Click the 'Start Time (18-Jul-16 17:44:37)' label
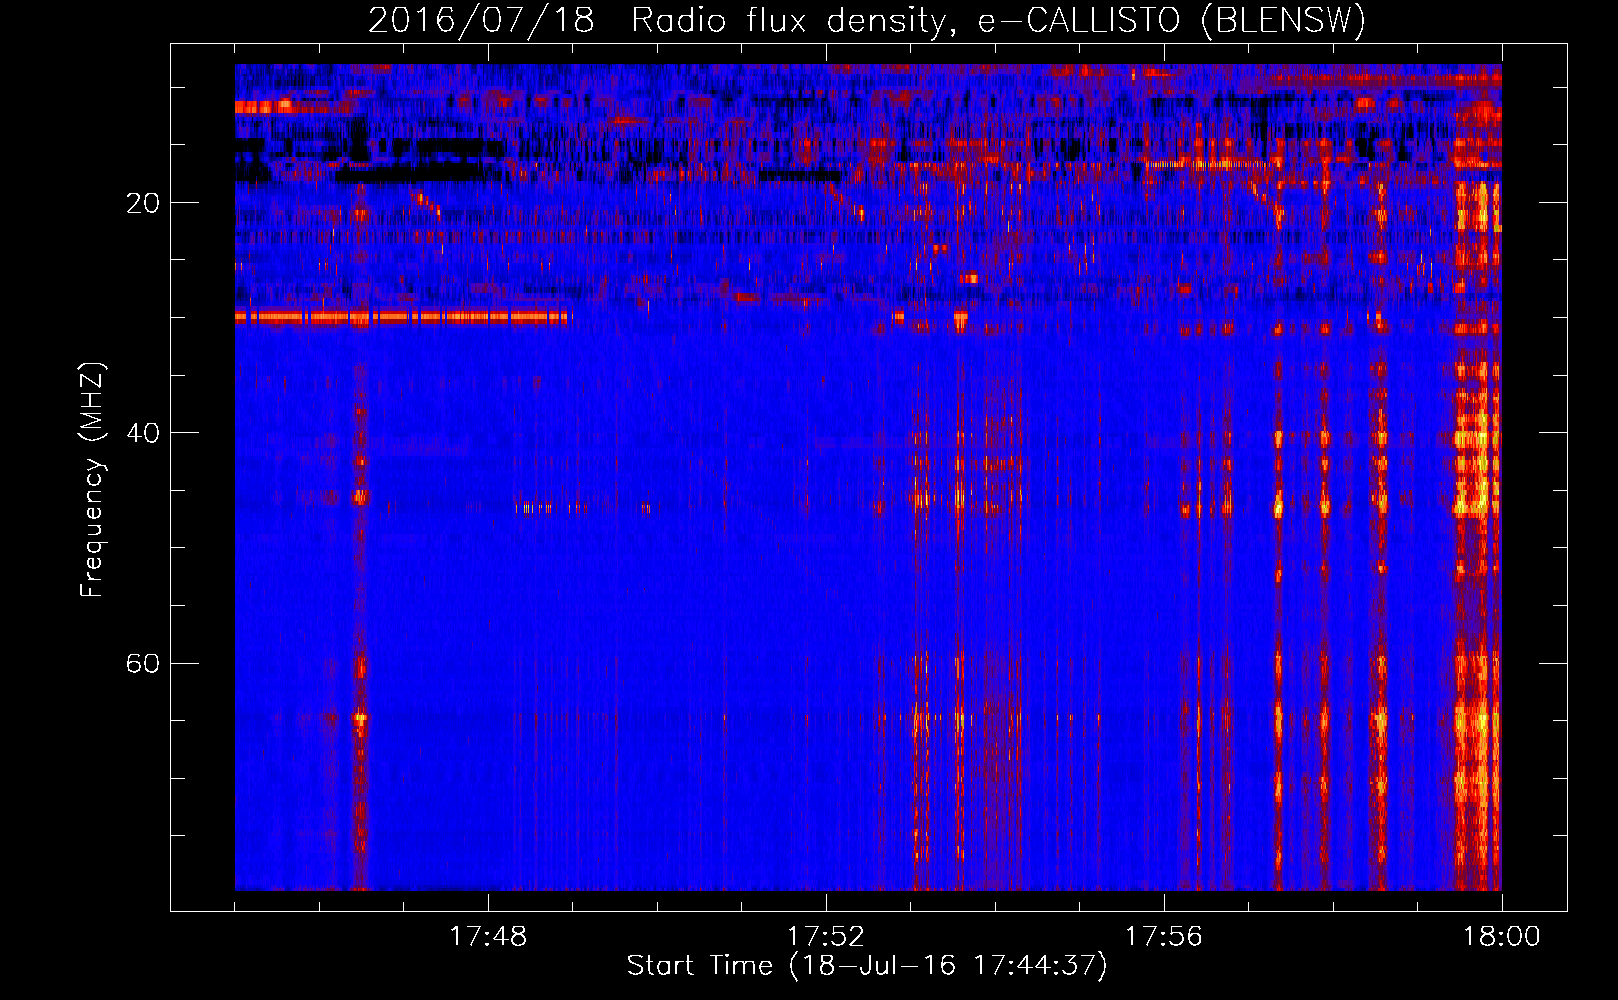Screen dimensions: 1618x1000 (867, 966)
